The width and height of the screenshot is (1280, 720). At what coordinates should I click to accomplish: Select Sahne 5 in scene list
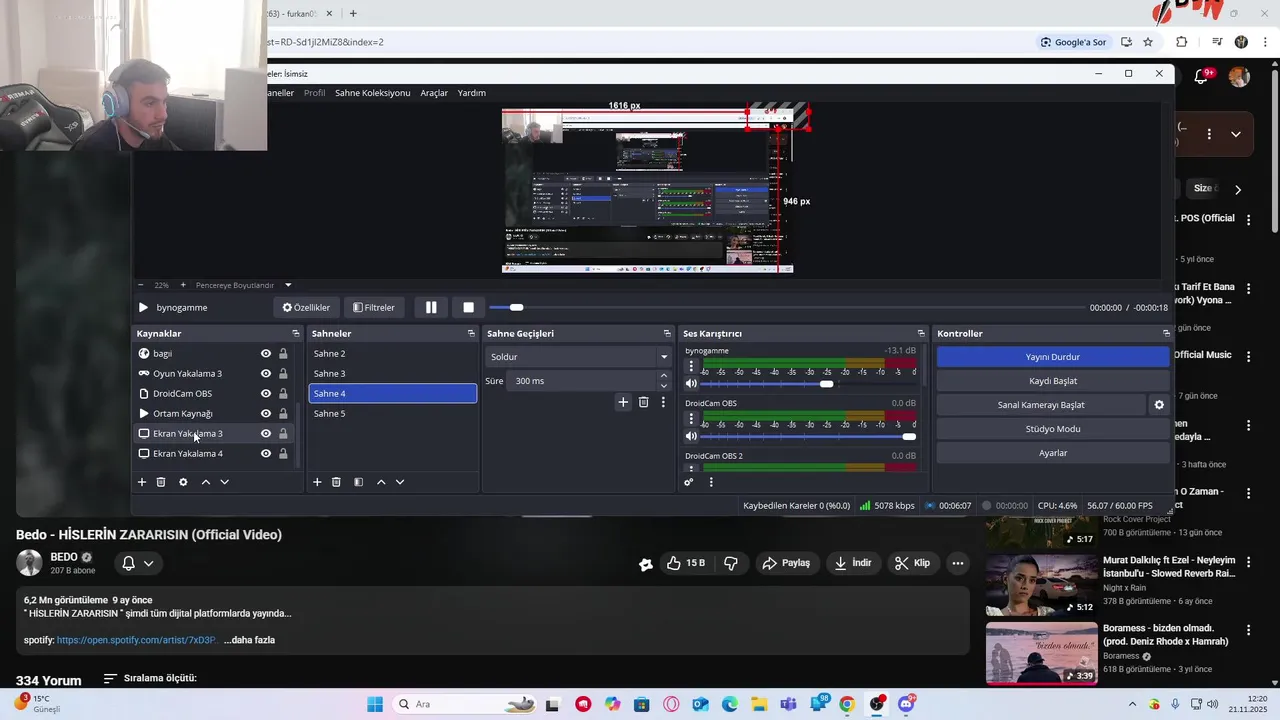pyautogui.click(x=392, y=413)
